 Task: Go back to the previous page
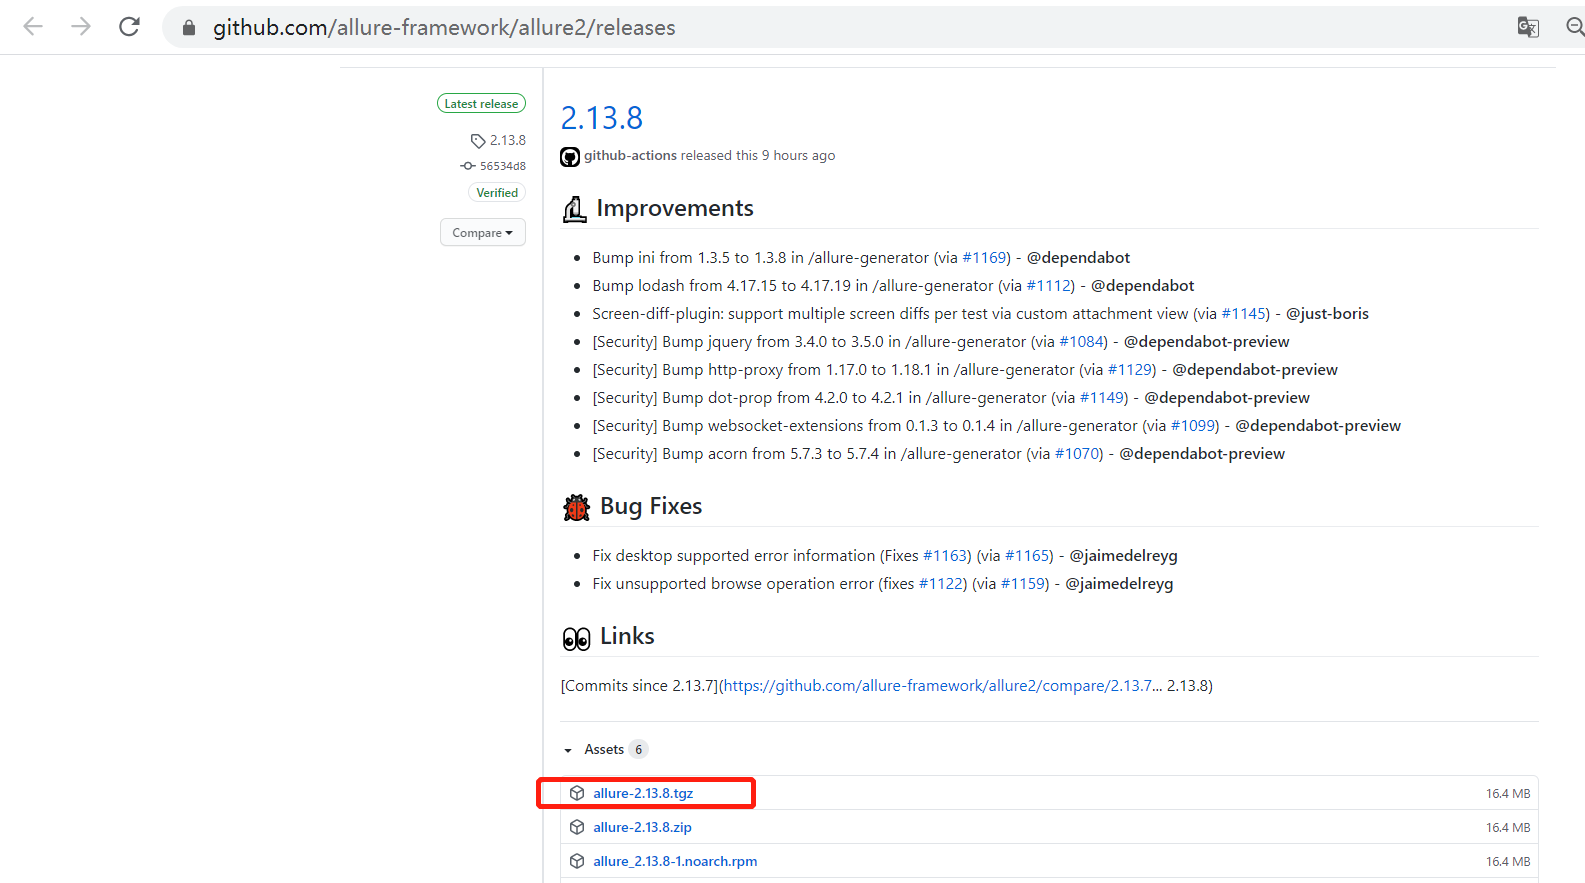coord(33,27)
